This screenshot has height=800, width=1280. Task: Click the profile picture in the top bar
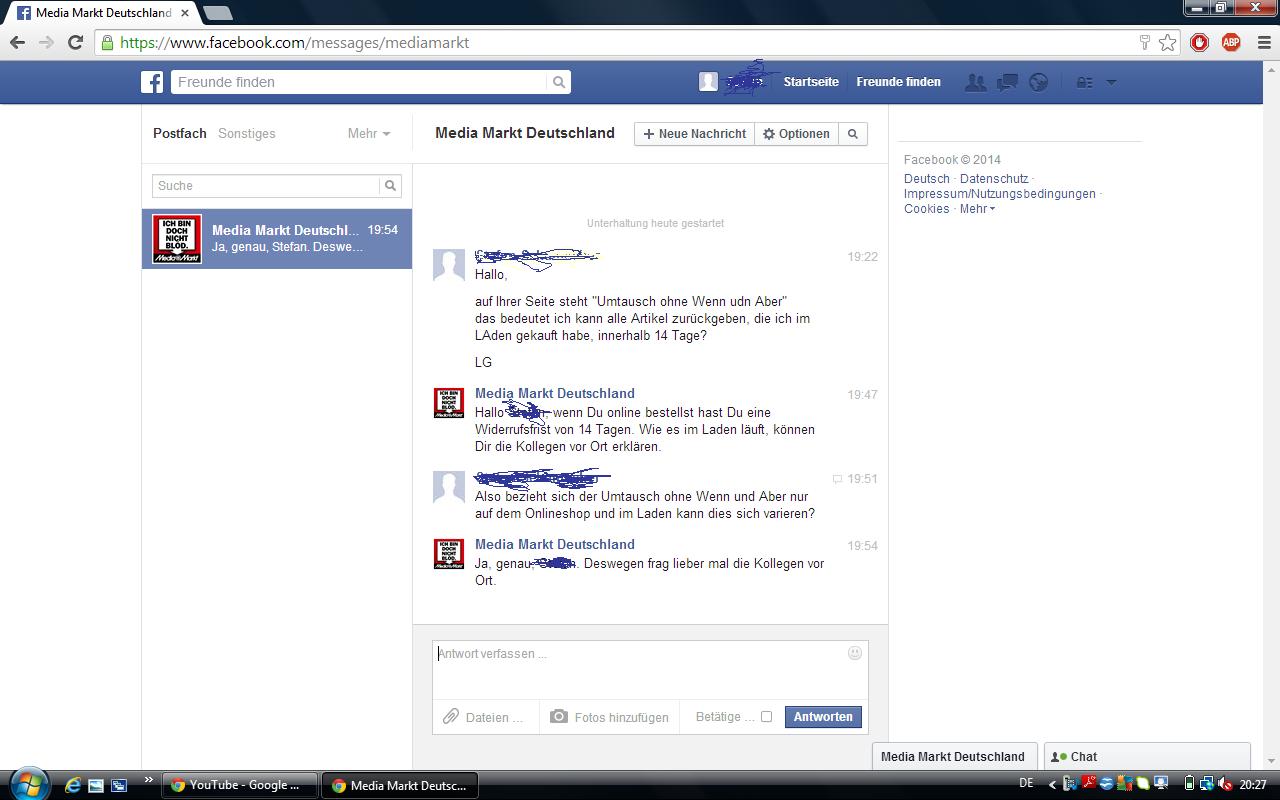pos(708,82)
